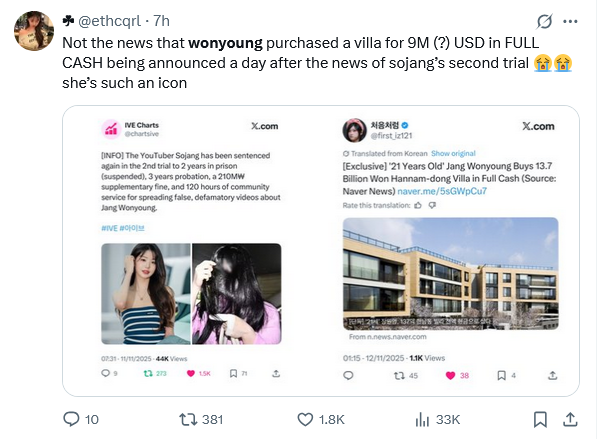Click the Grok explain icon beside more menu

coord(544,21)
